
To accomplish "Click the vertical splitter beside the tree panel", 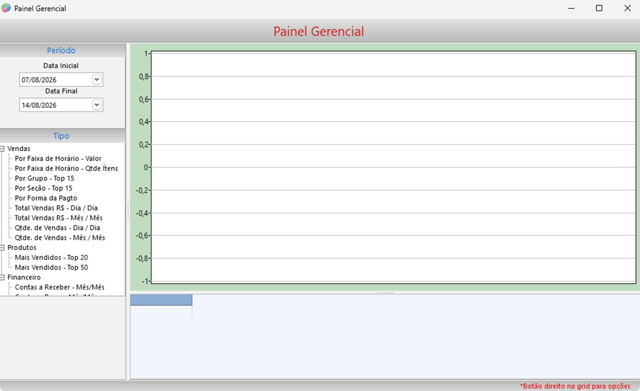I will tap(128, 211).
